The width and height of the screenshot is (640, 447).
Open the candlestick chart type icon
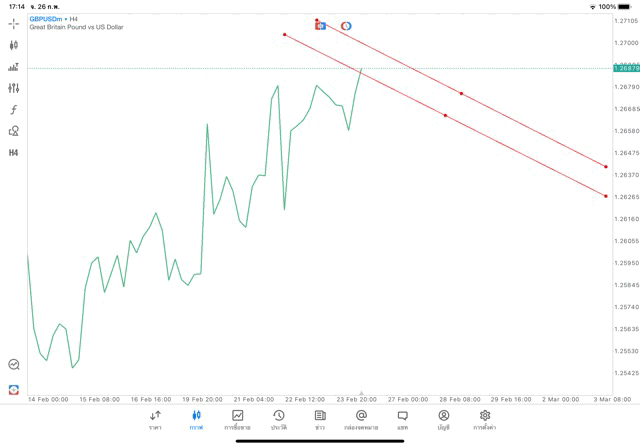[x=14, y=45]
